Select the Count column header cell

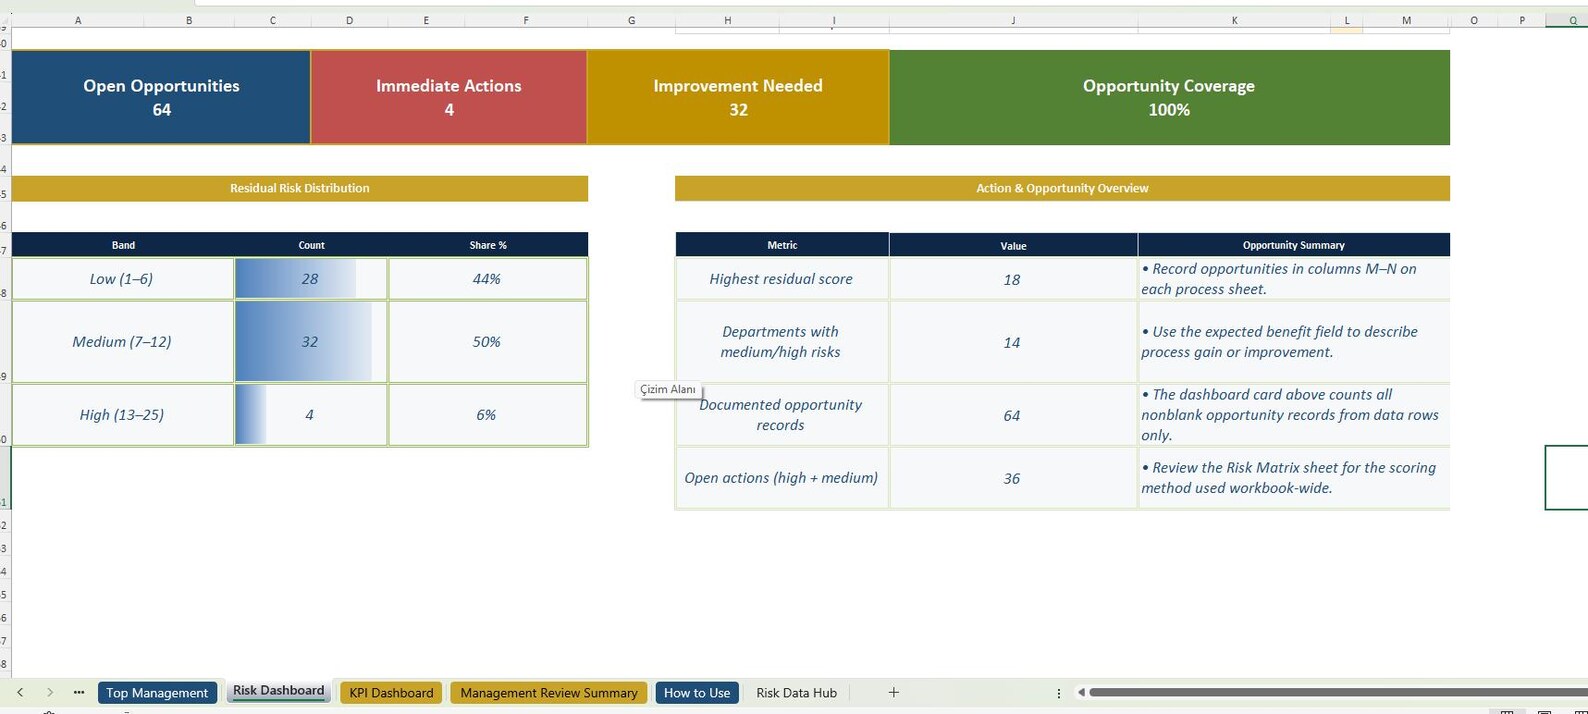[x=311, y=245]
